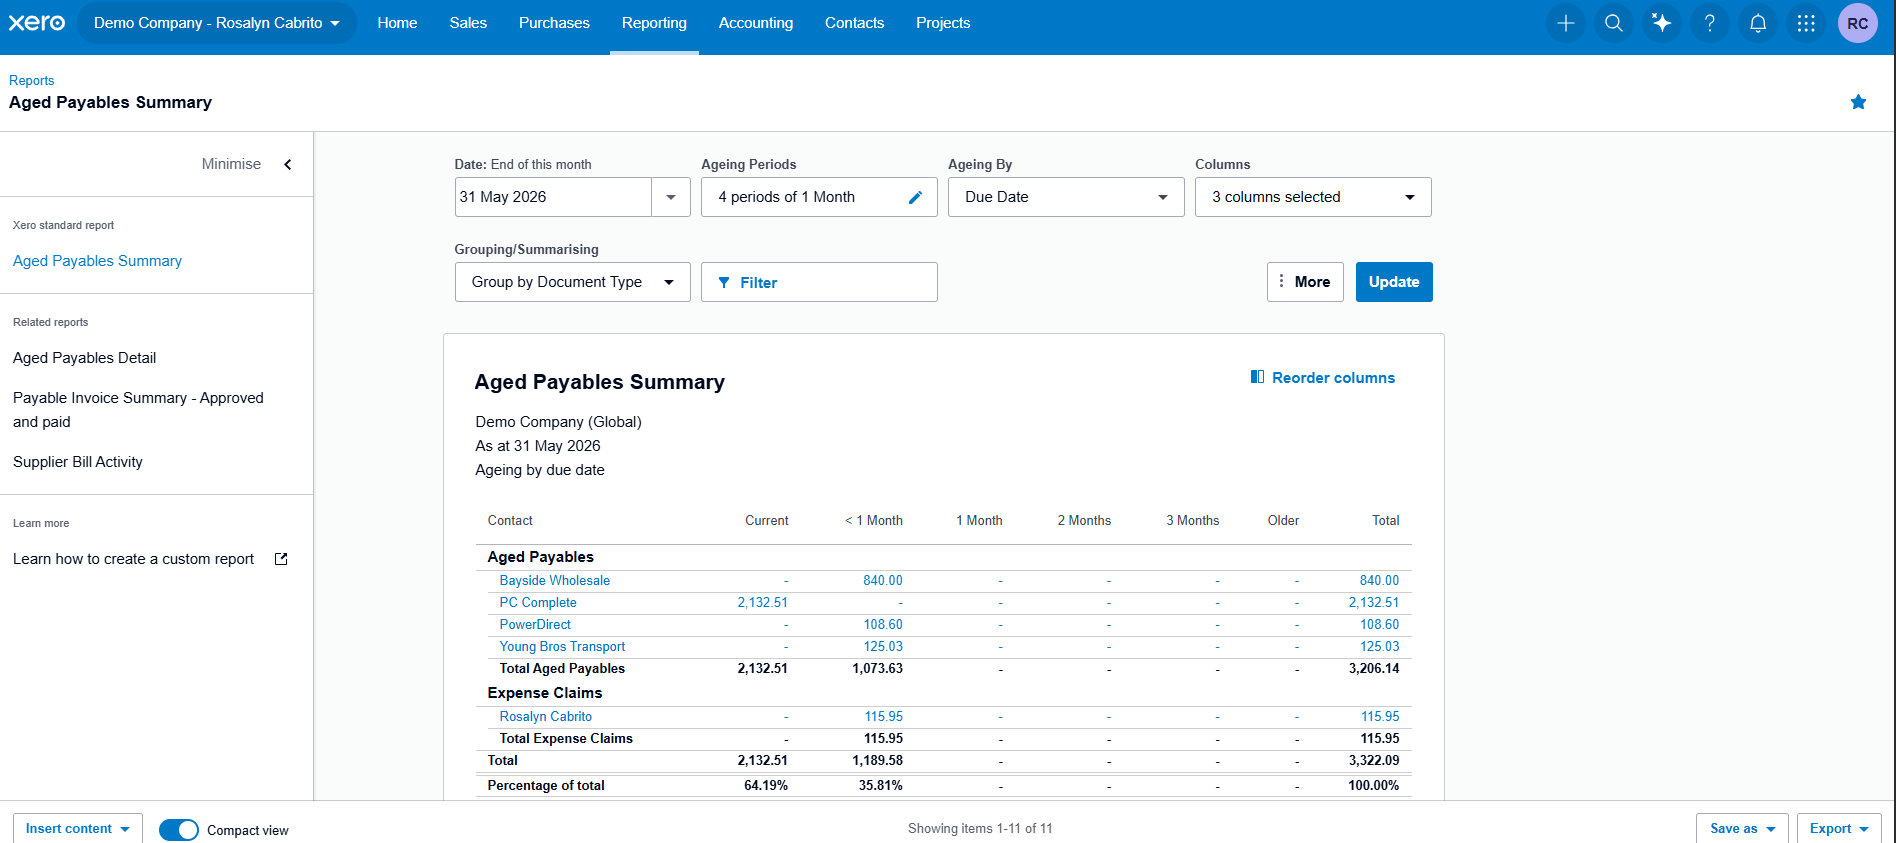Open the notifications bell icon
This screenshot has width=1896, height=843.
(1758, 23)
